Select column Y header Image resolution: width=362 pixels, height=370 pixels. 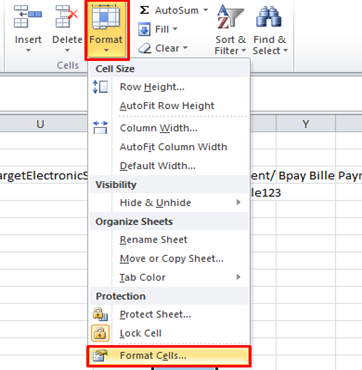[305, 124]
